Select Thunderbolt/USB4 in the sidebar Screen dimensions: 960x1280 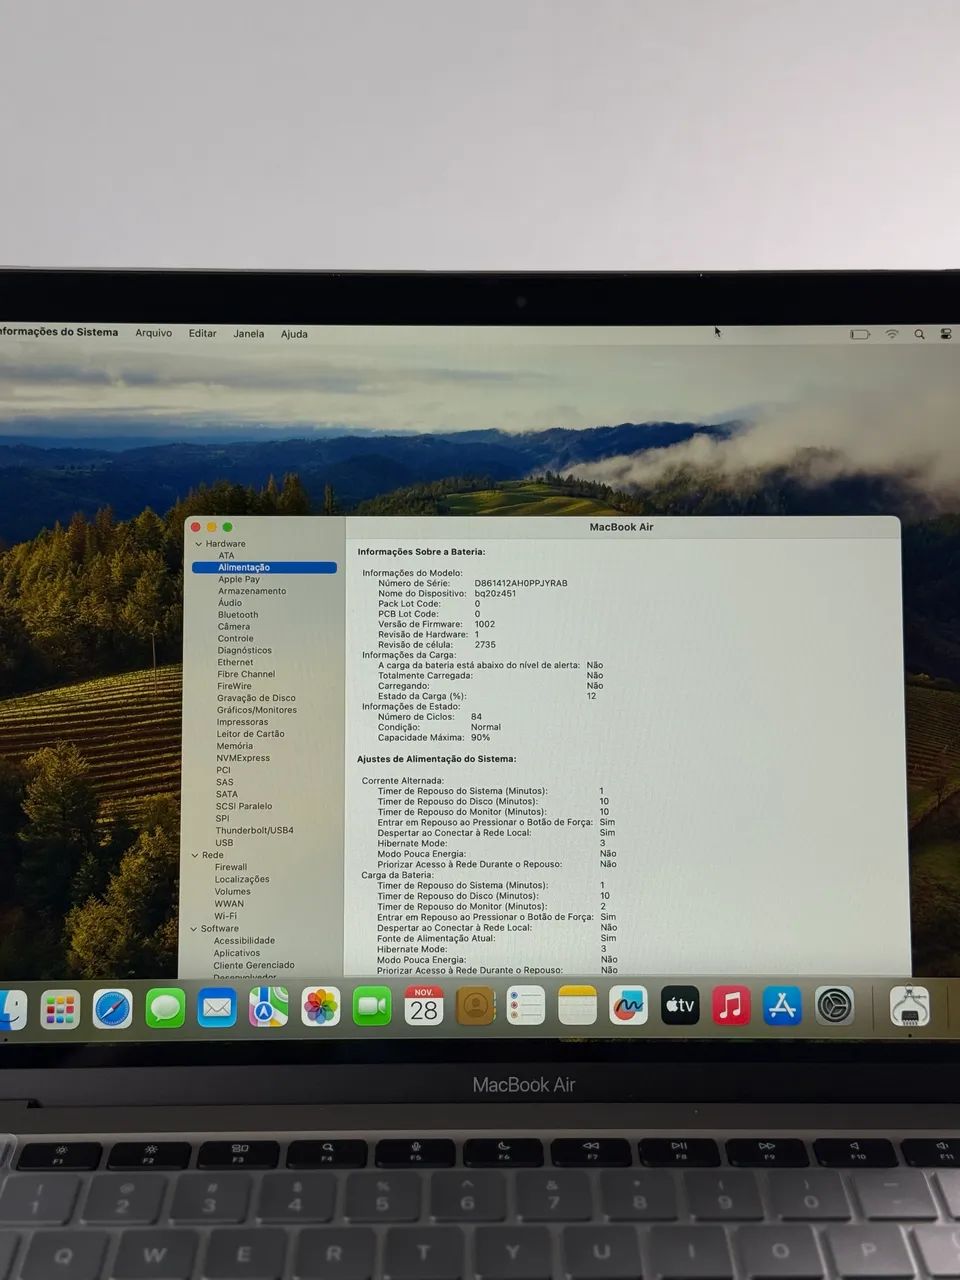point(254,831)
